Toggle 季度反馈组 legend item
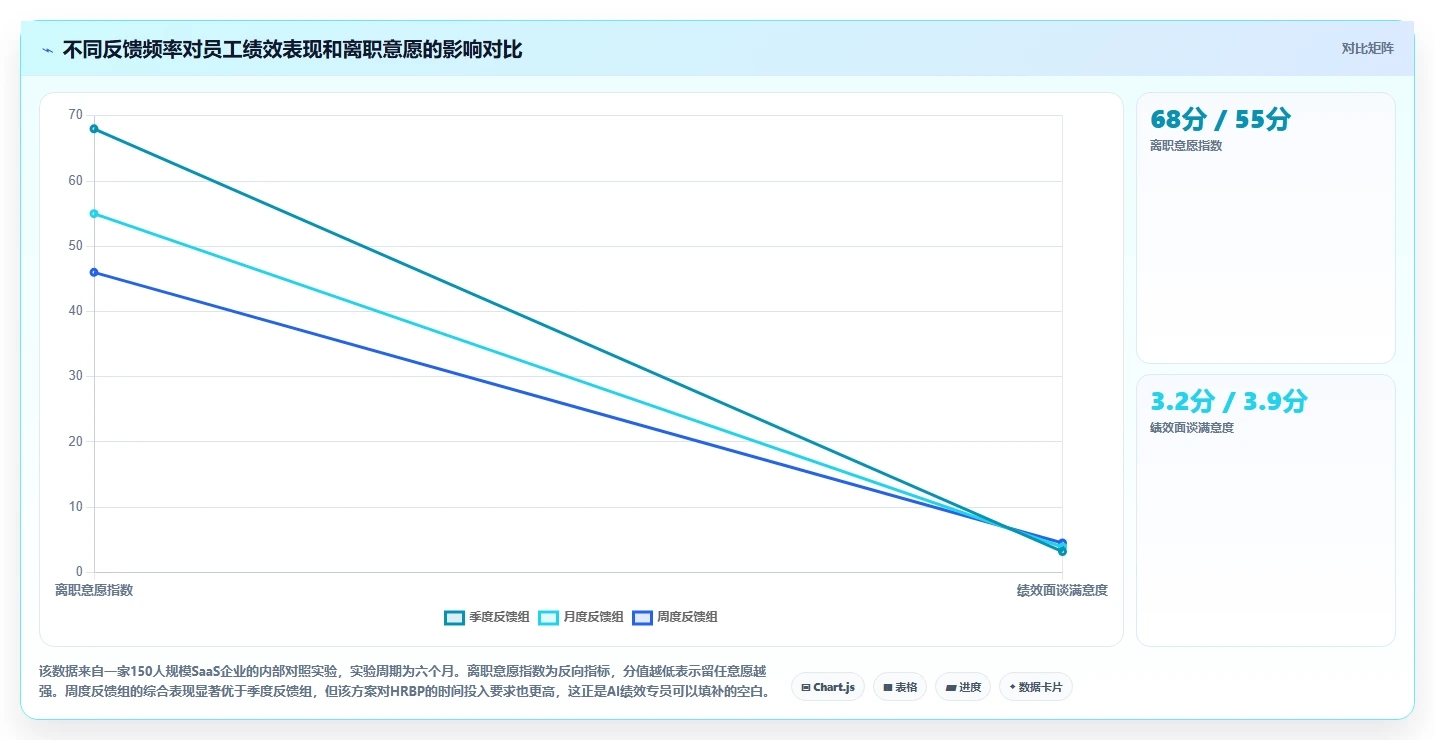 click(487, 617)
